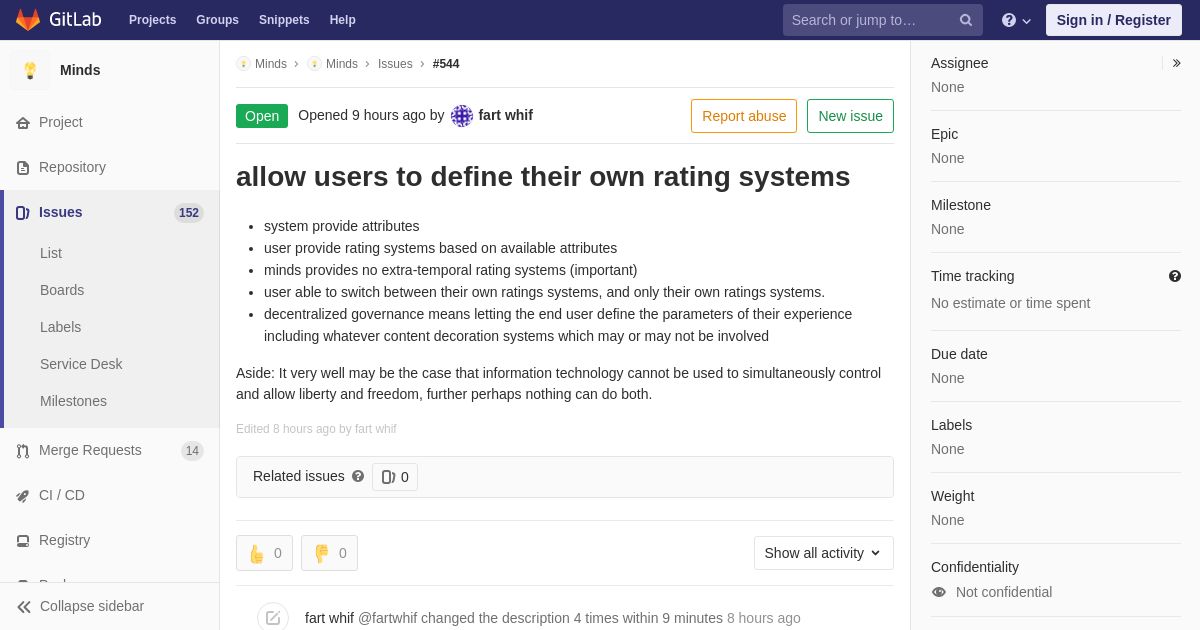Viewport: 1200px width, 630px height.
Task: Click the Assignee section label
Action: tap(959, 63)
